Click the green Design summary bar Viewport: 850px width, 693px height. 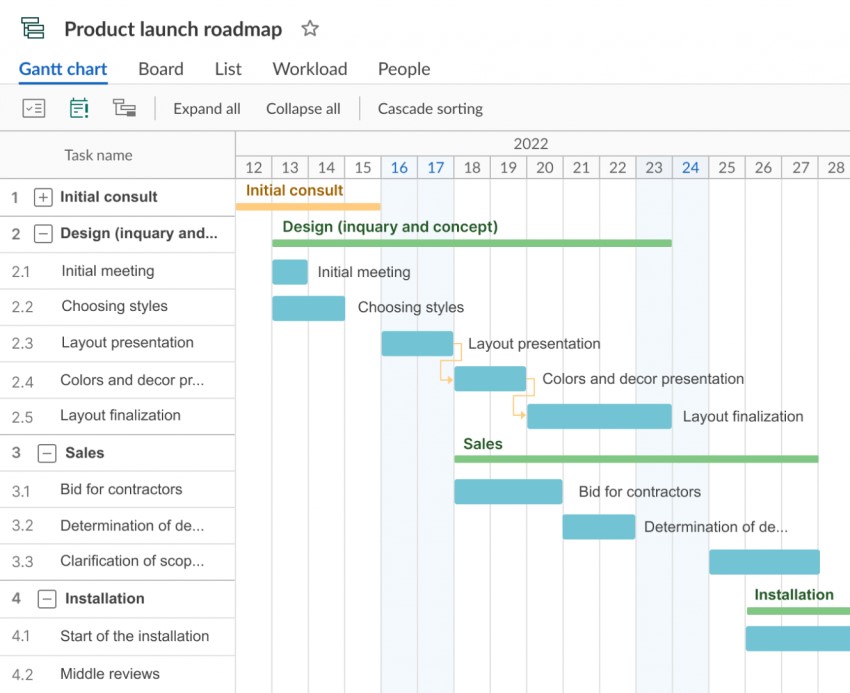pyautogui.click(x=472, y=243)
